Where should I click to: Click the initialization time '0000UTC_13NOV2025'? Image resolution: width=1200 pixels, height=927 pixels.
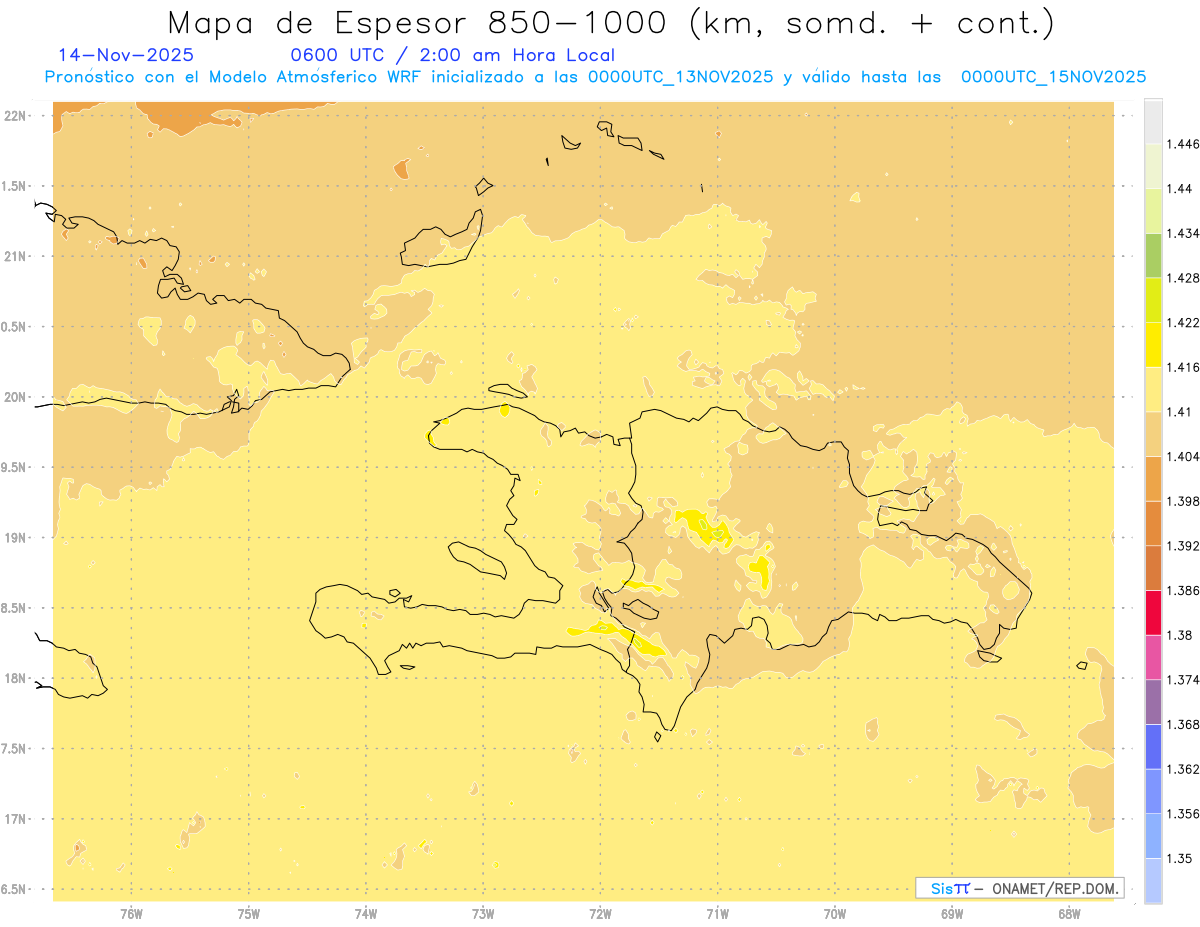click(x=681, y=77)
